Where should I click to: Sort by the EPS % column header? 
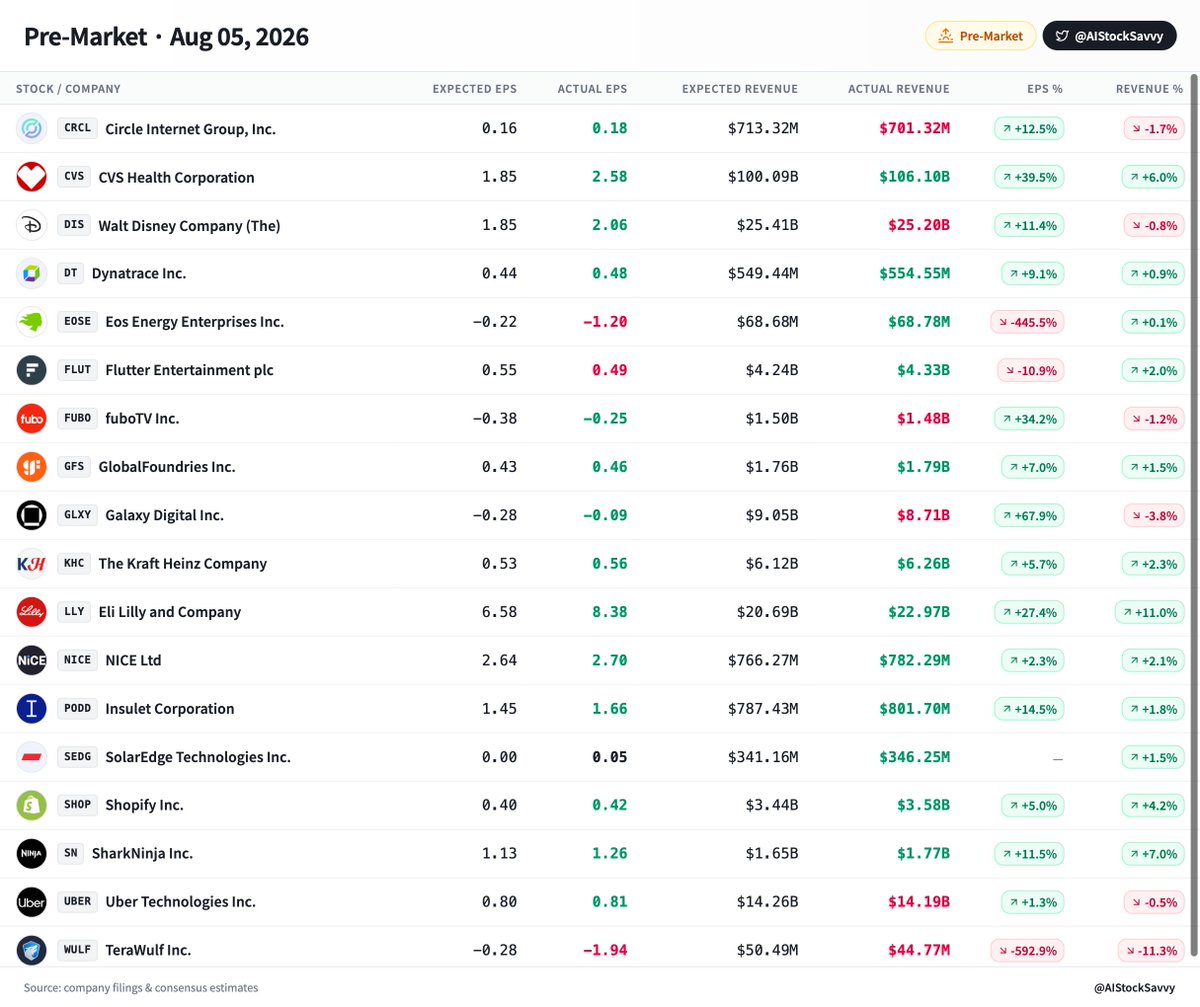click(x=1045, y=89)
